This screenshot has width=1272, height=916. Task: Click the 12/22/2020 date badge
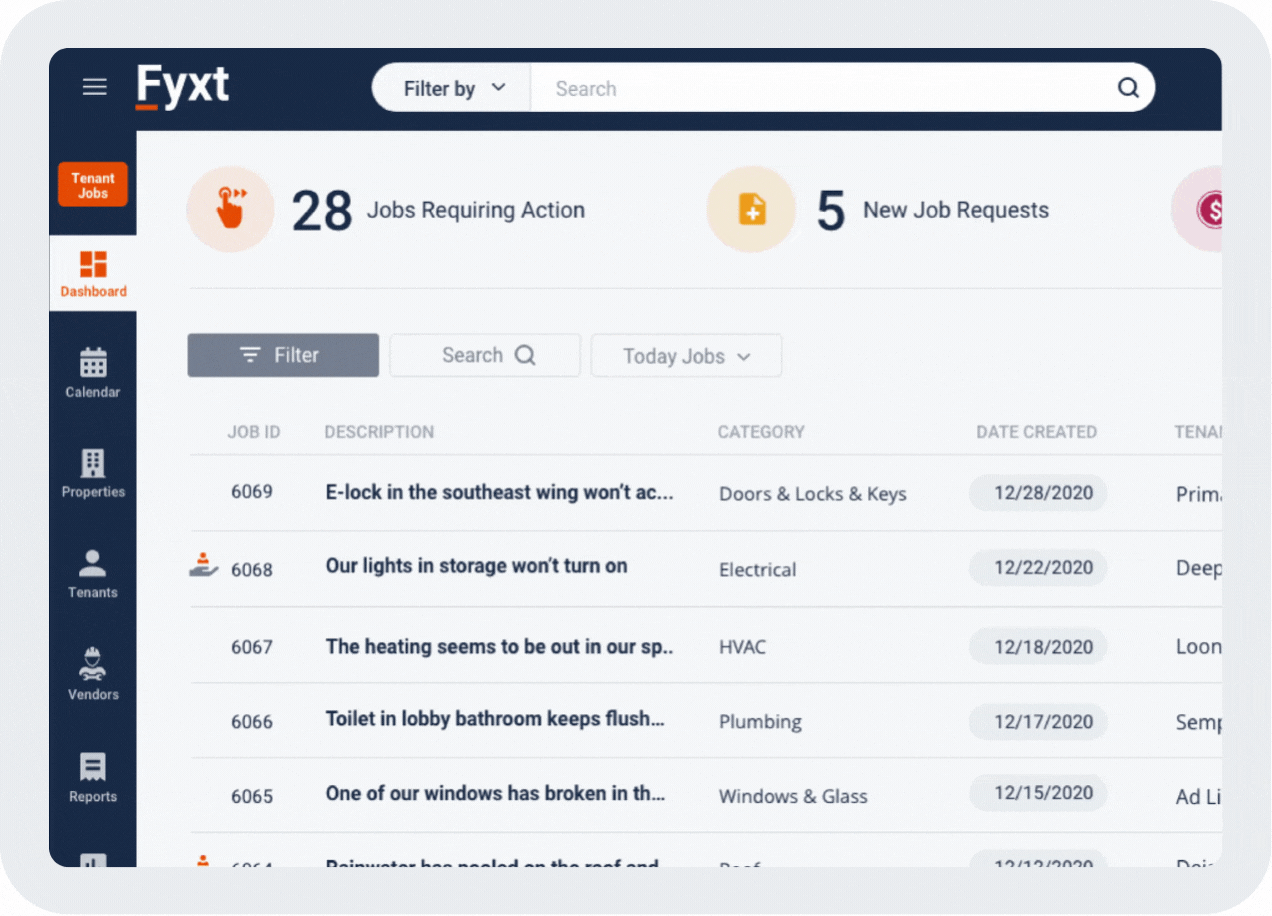(1038, 567)
